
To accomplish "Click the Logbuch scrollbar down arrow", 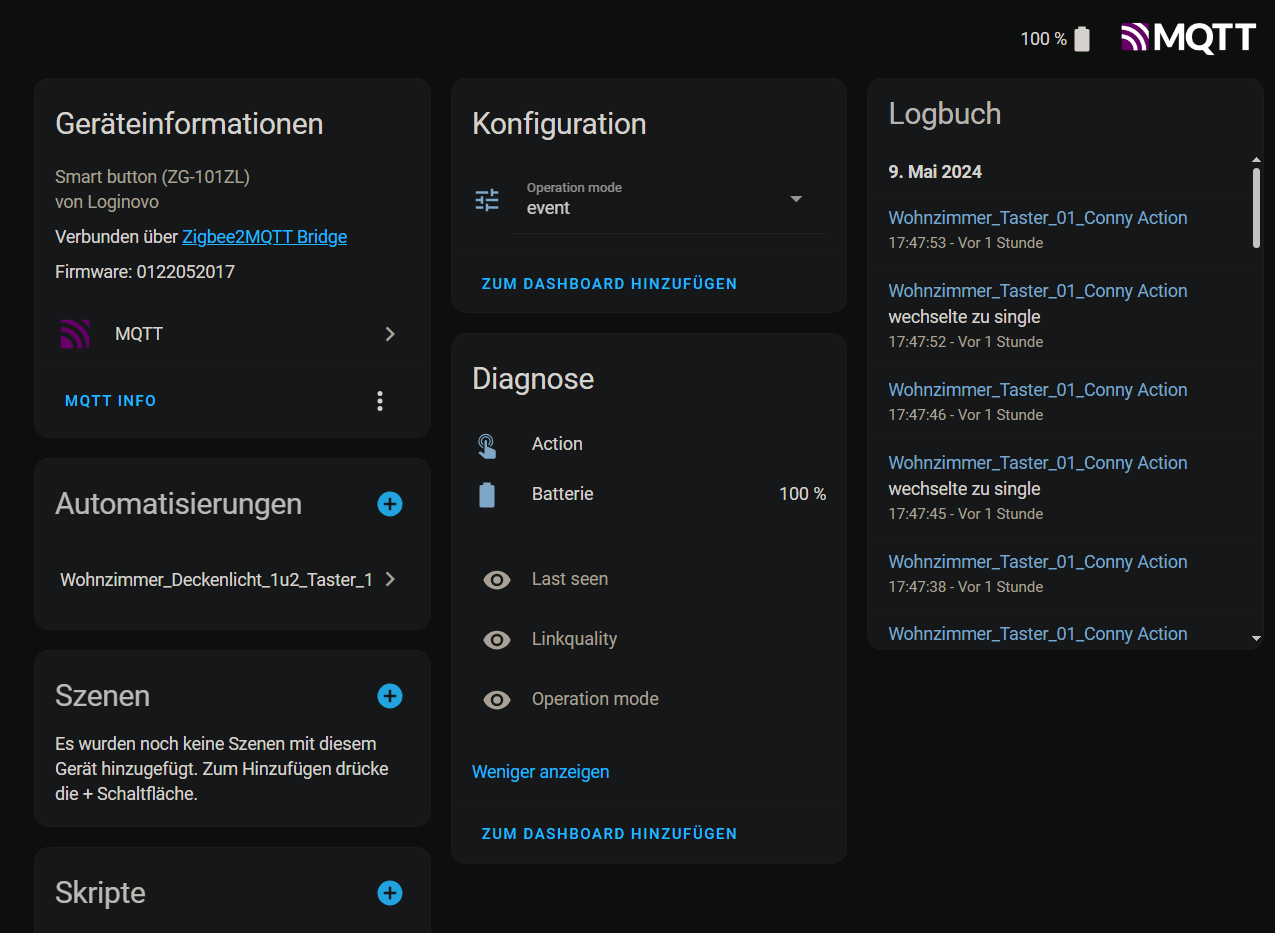I will (1256, 638).
